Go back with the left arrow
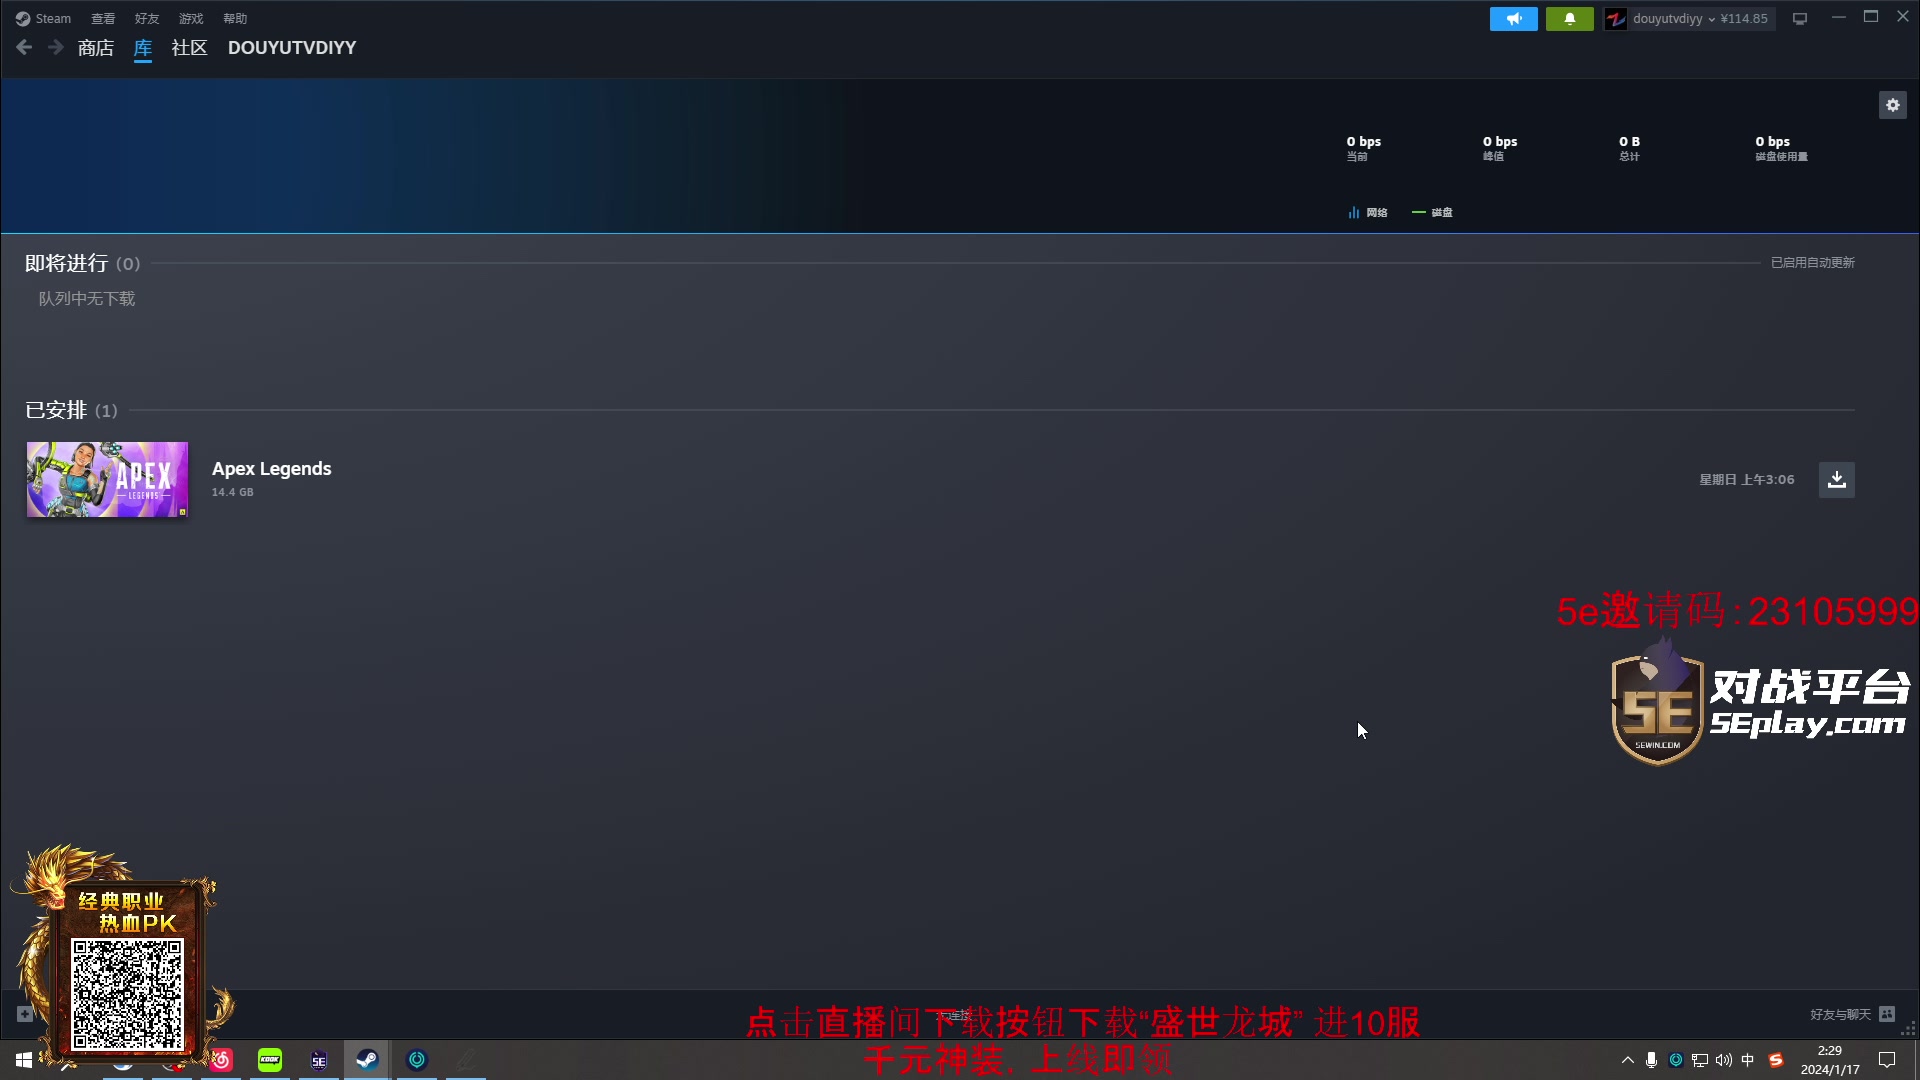 tap(25, 48)
